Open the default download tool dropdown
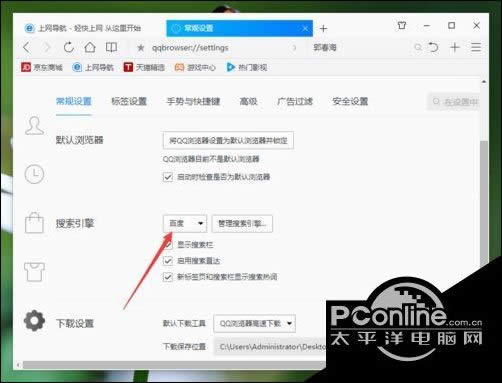Viewport: 502px width, 383px height. coord(254,323)
